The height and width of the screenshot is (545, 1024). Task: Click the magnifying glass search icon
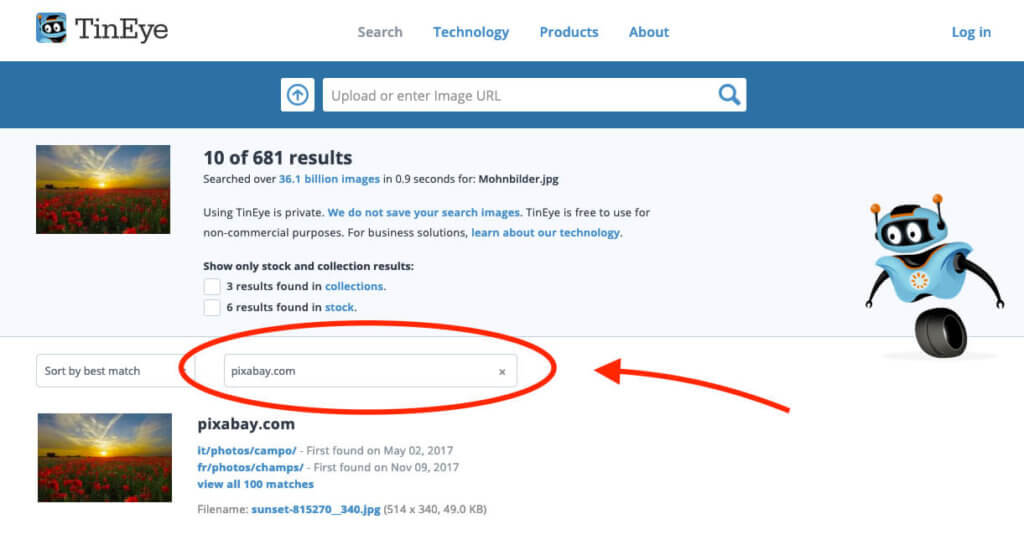[x=729, y=95]
